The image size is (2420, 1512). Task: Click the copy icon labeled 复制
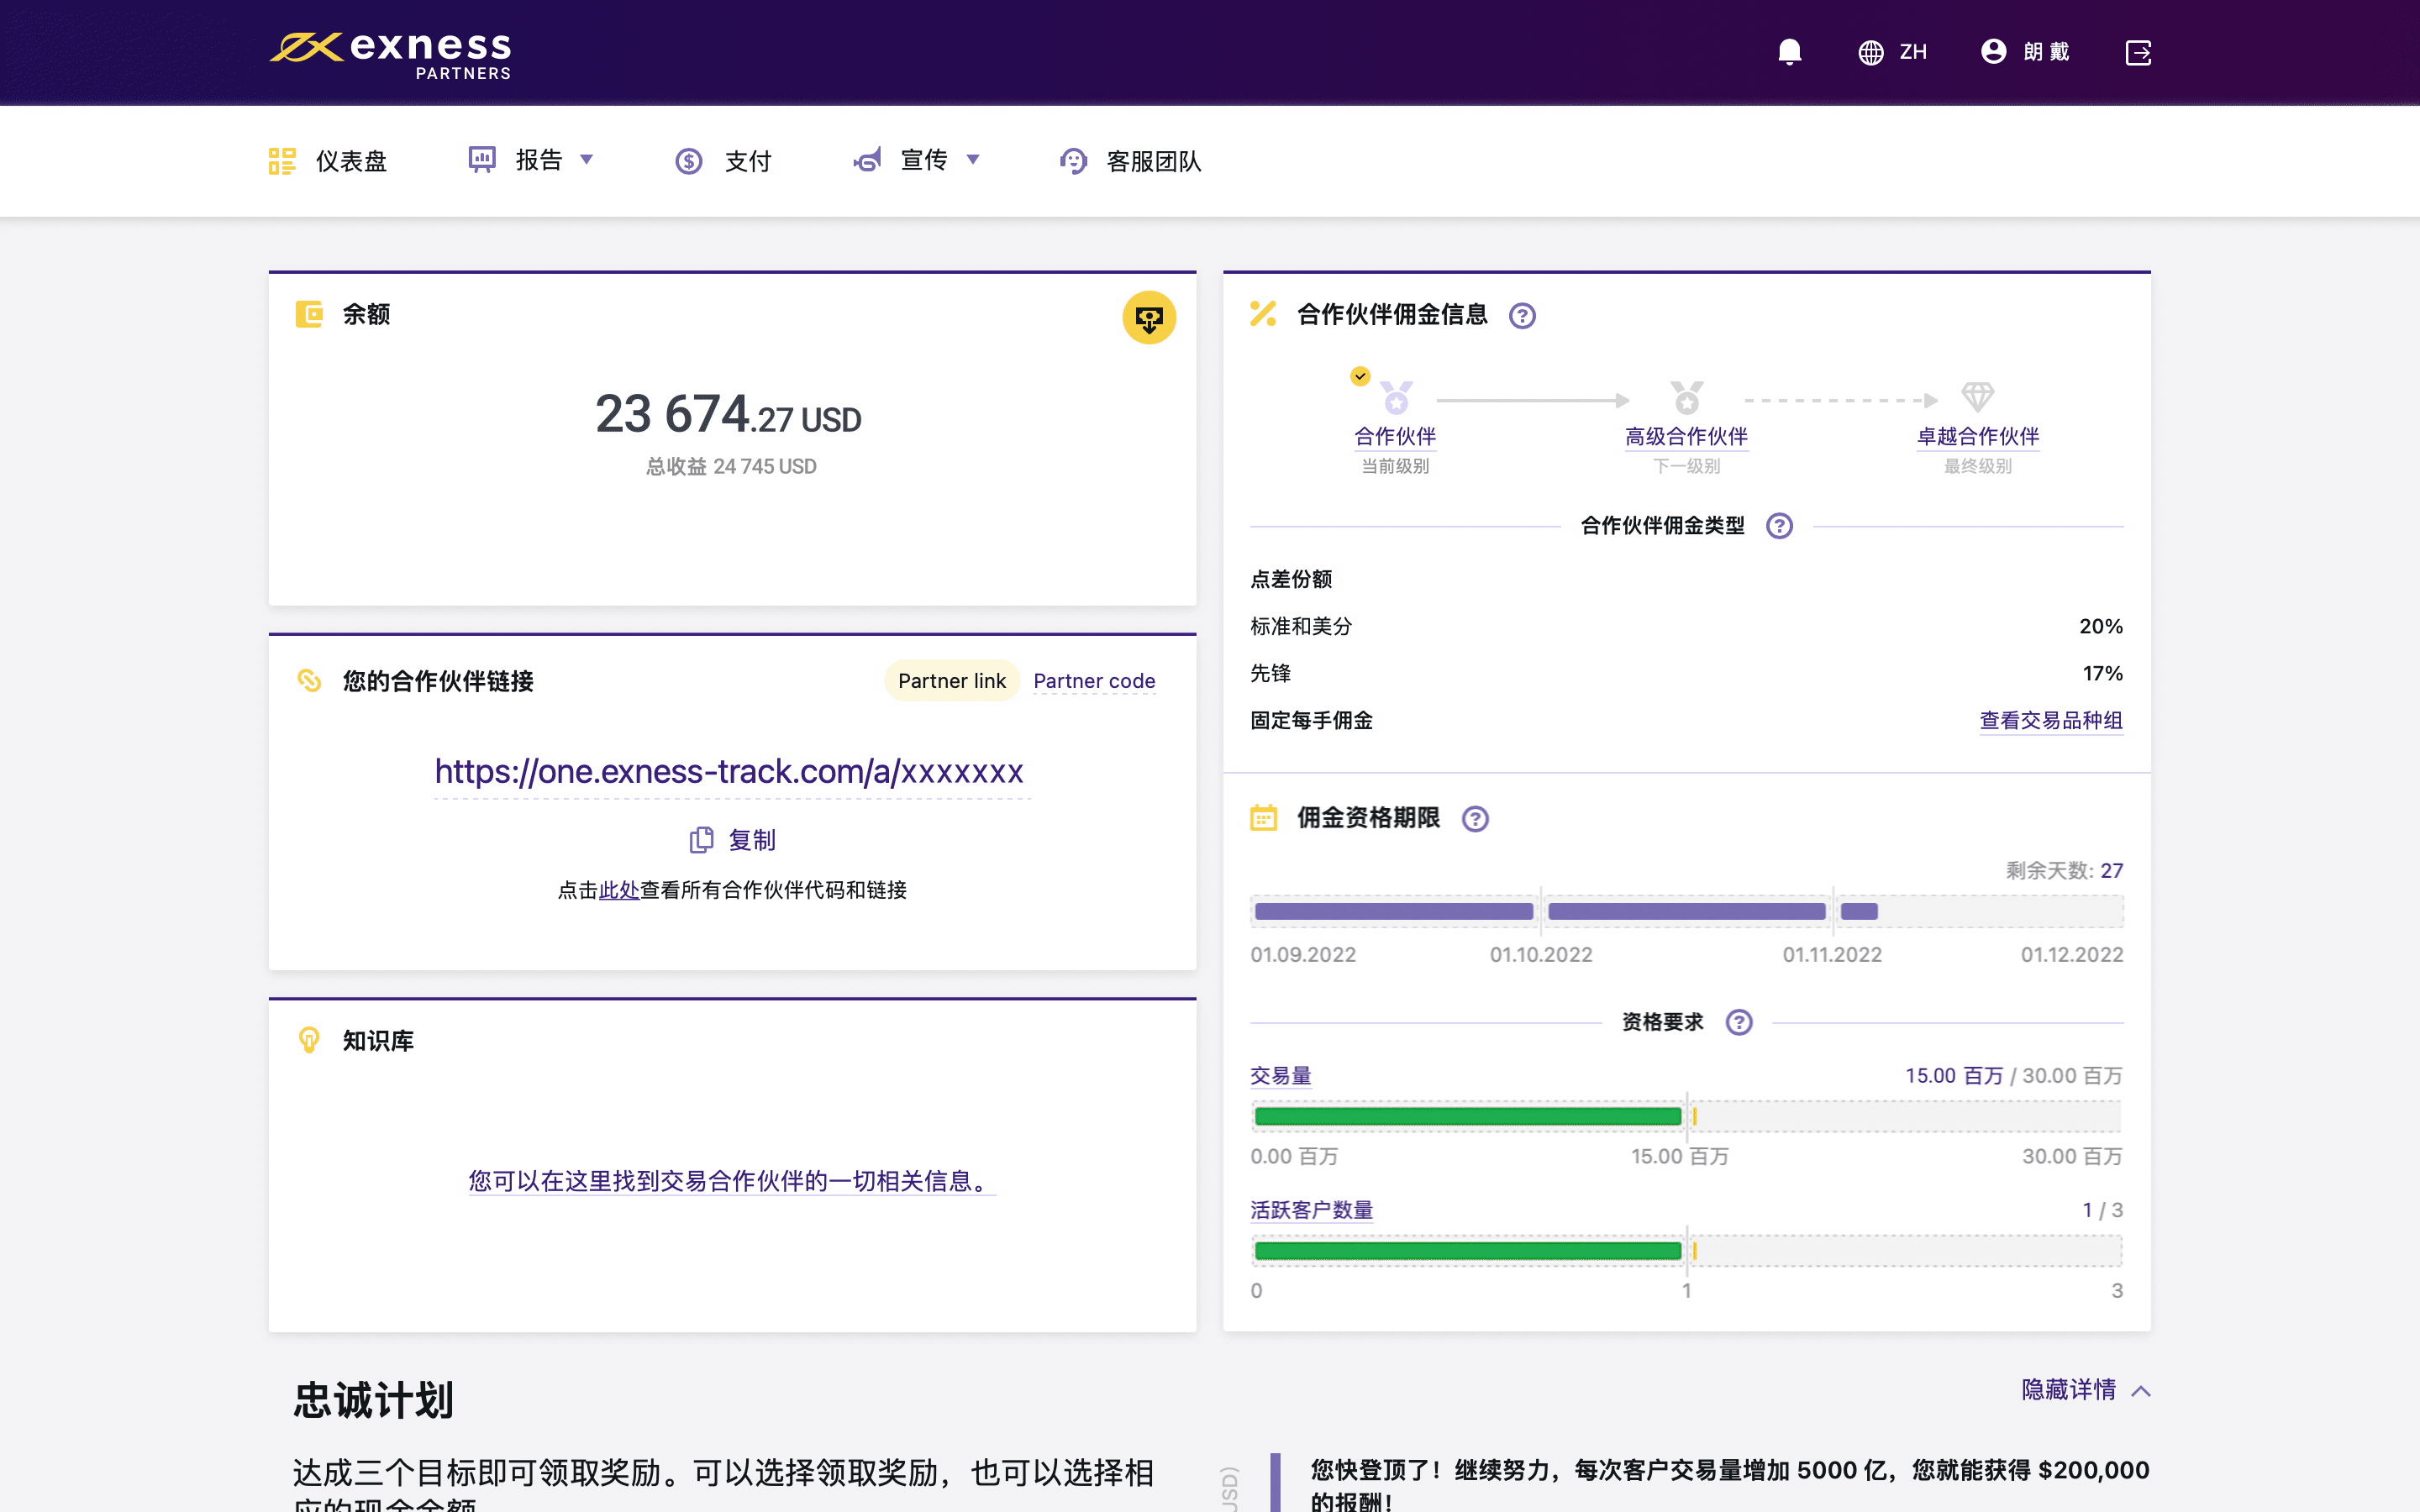click(702, 840)
